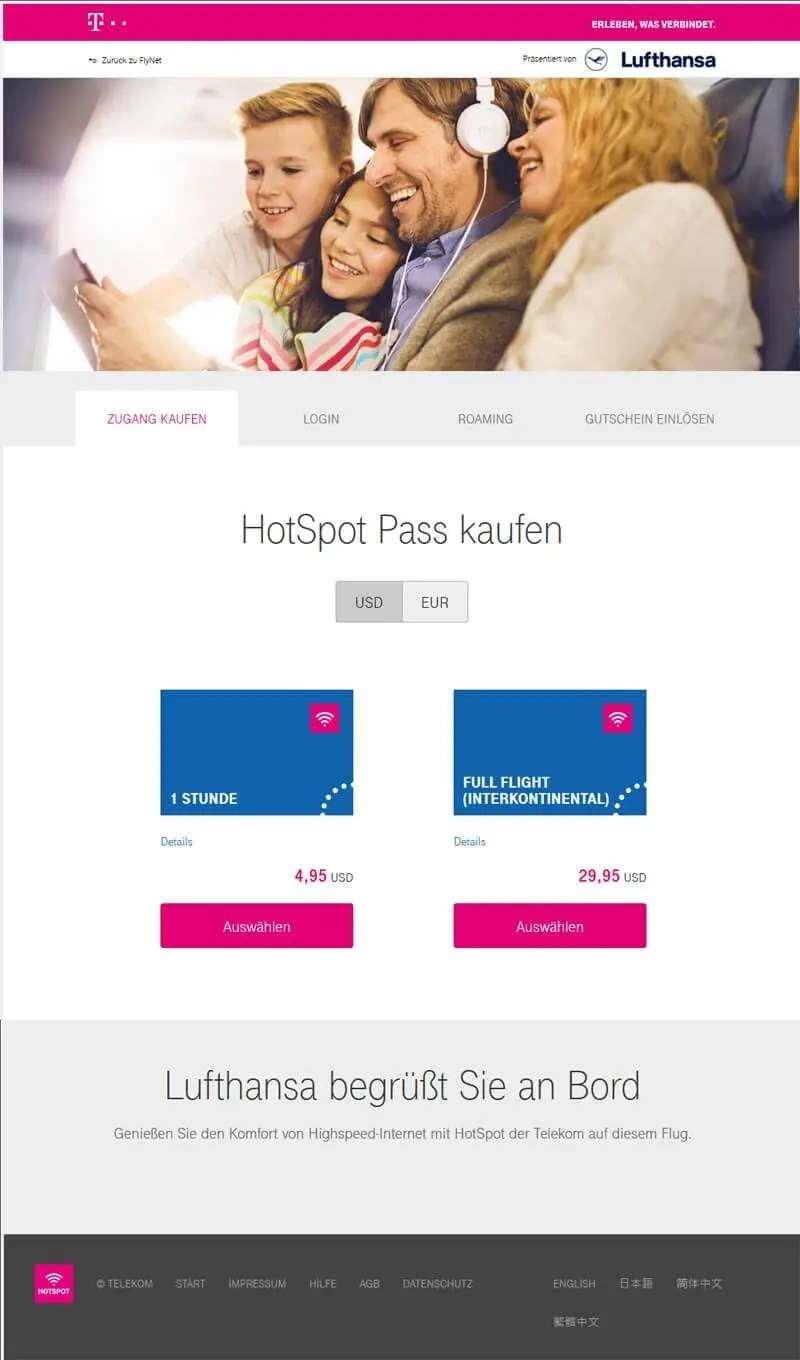Click the Wi-Fi icon on the 1 Stunde card
This screenshot has width=800, height=1360.
pos(324,718)
